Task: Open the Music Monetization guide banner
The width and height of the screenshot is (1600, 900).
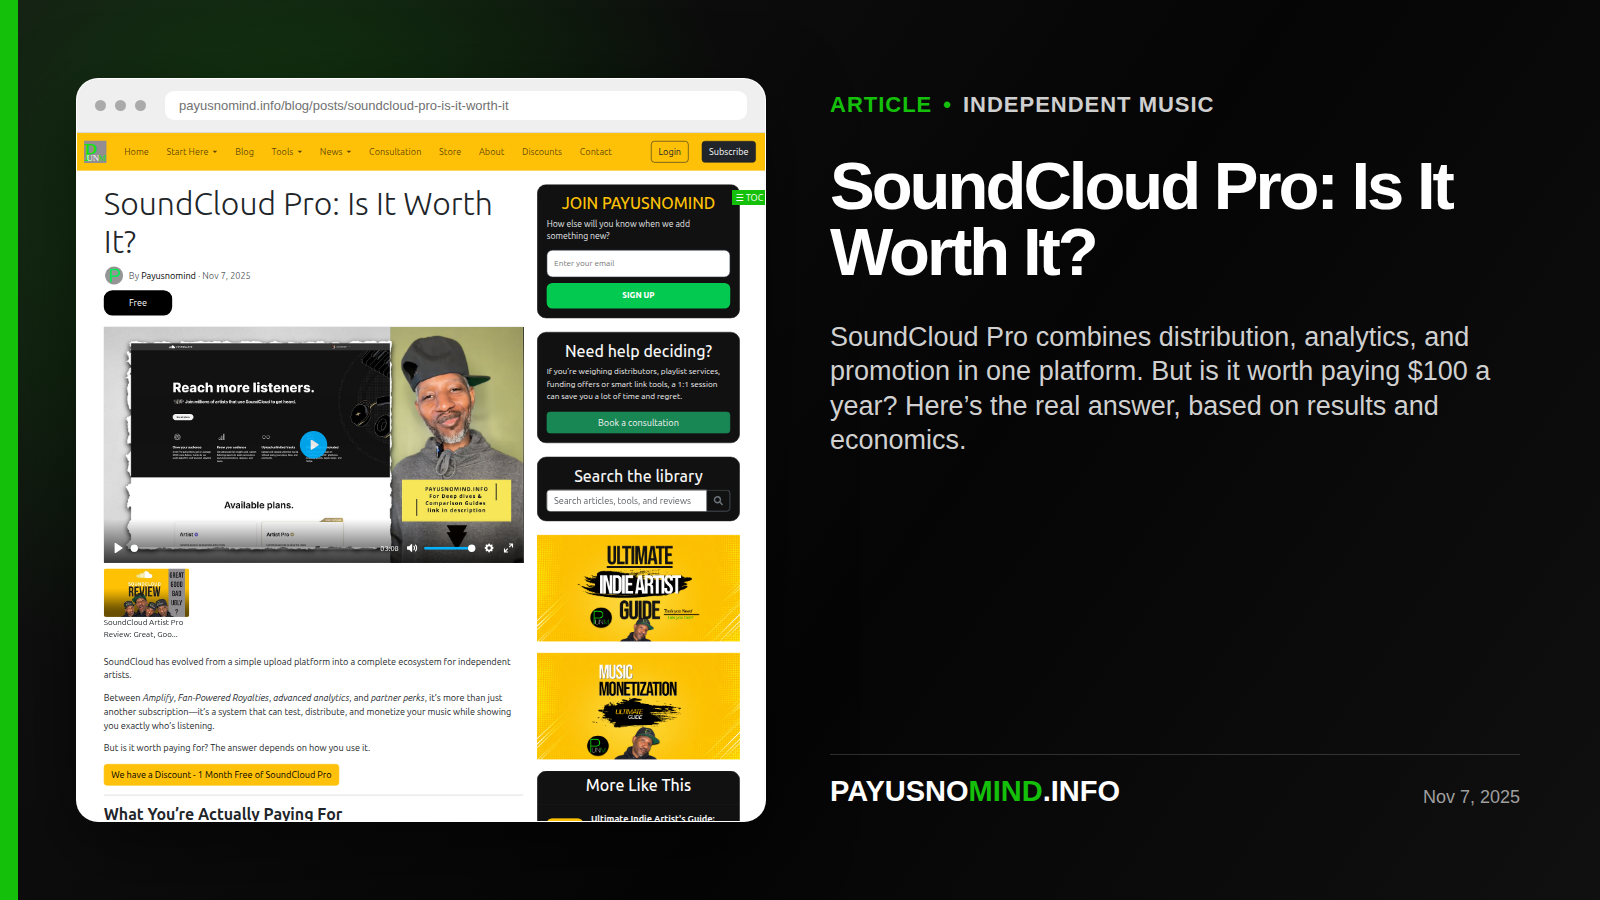Action: click(638, 706)
